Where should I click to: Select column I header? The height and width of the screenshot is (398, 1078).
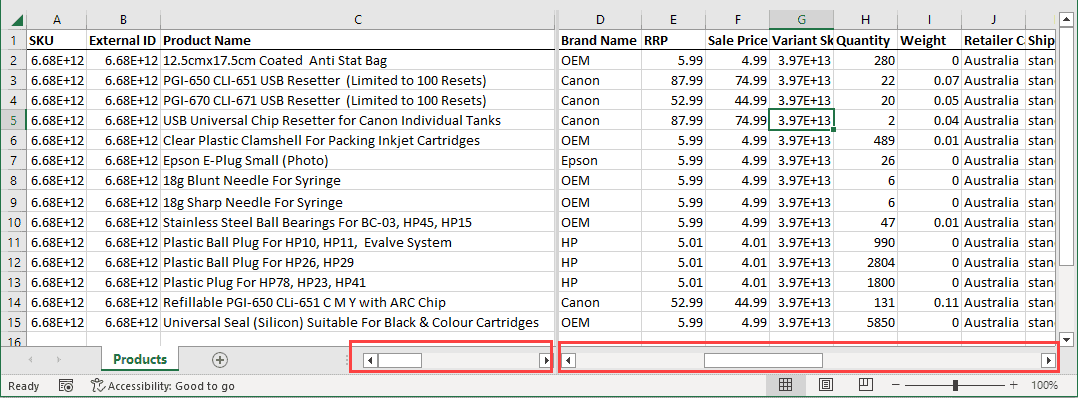point(930,20)
